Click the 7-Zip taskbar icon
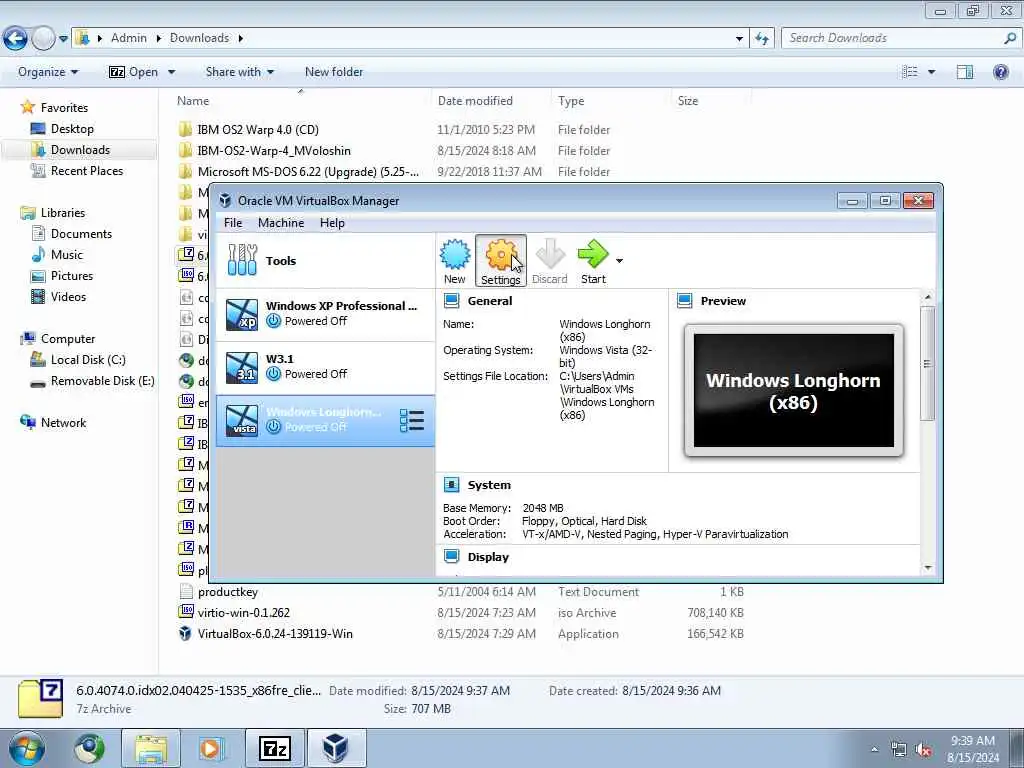The image size is (1024, 768). point(274,749)
